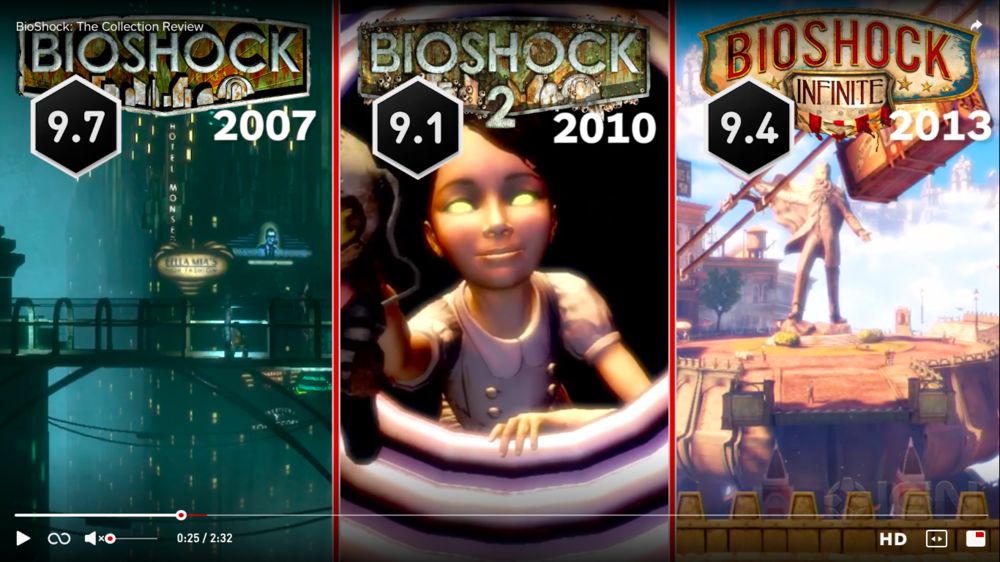Click the red seek bar handle
Image resolution: width=1000 pixels, height=562 pixels.
point(181,515)
